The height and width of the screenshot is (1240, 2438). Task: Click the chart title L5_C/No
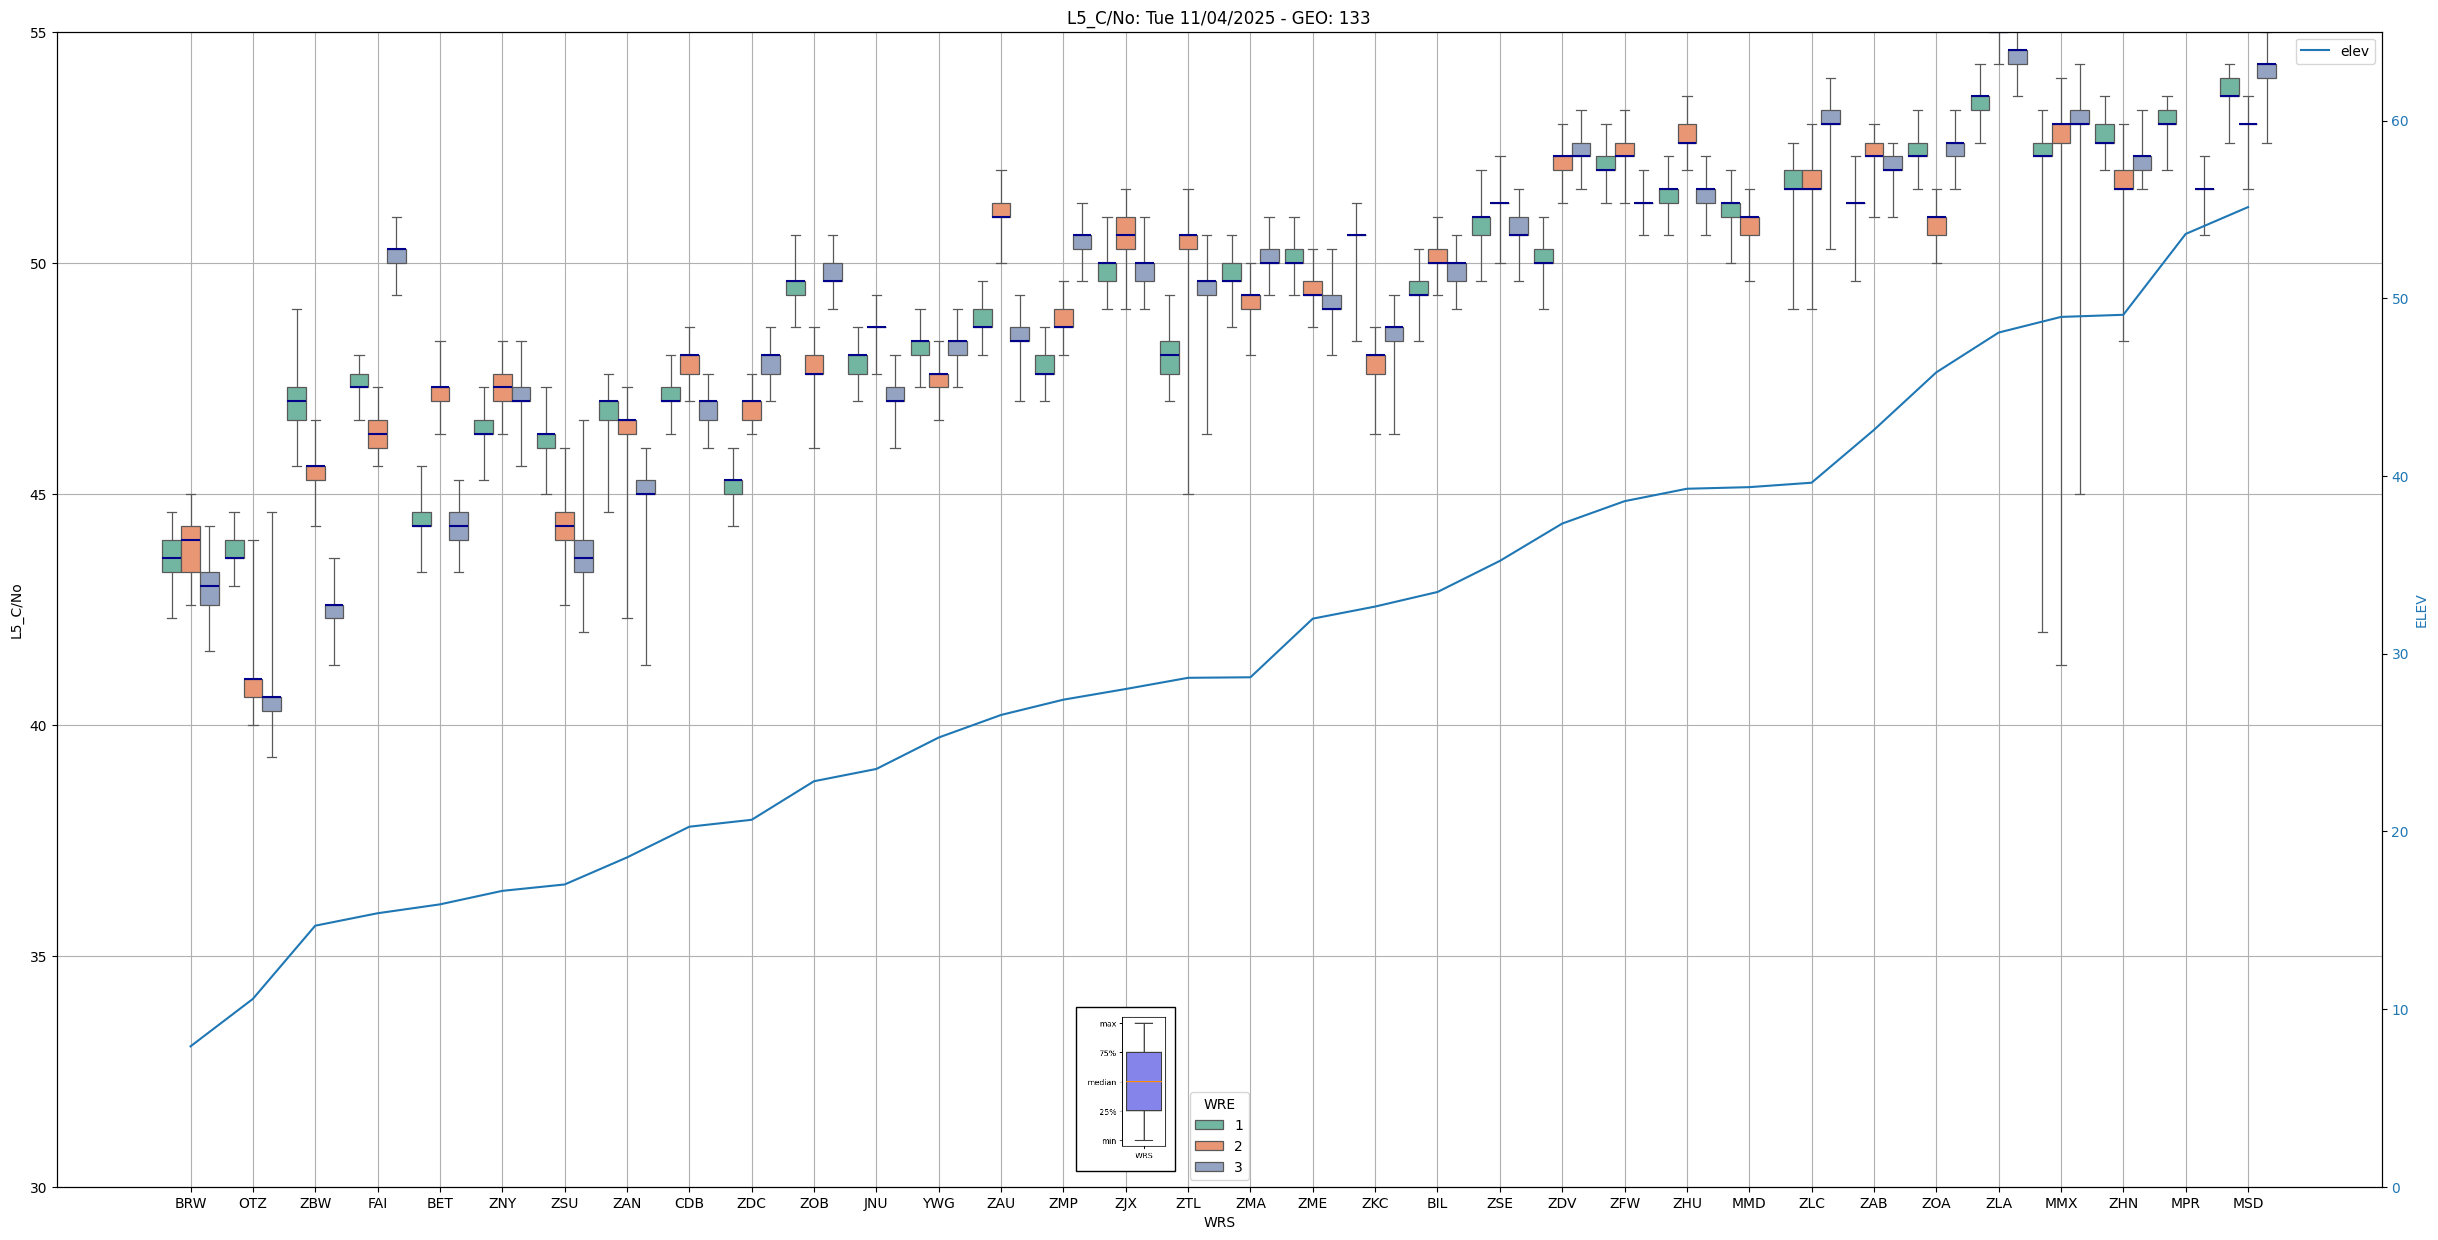coord(1218,18)
